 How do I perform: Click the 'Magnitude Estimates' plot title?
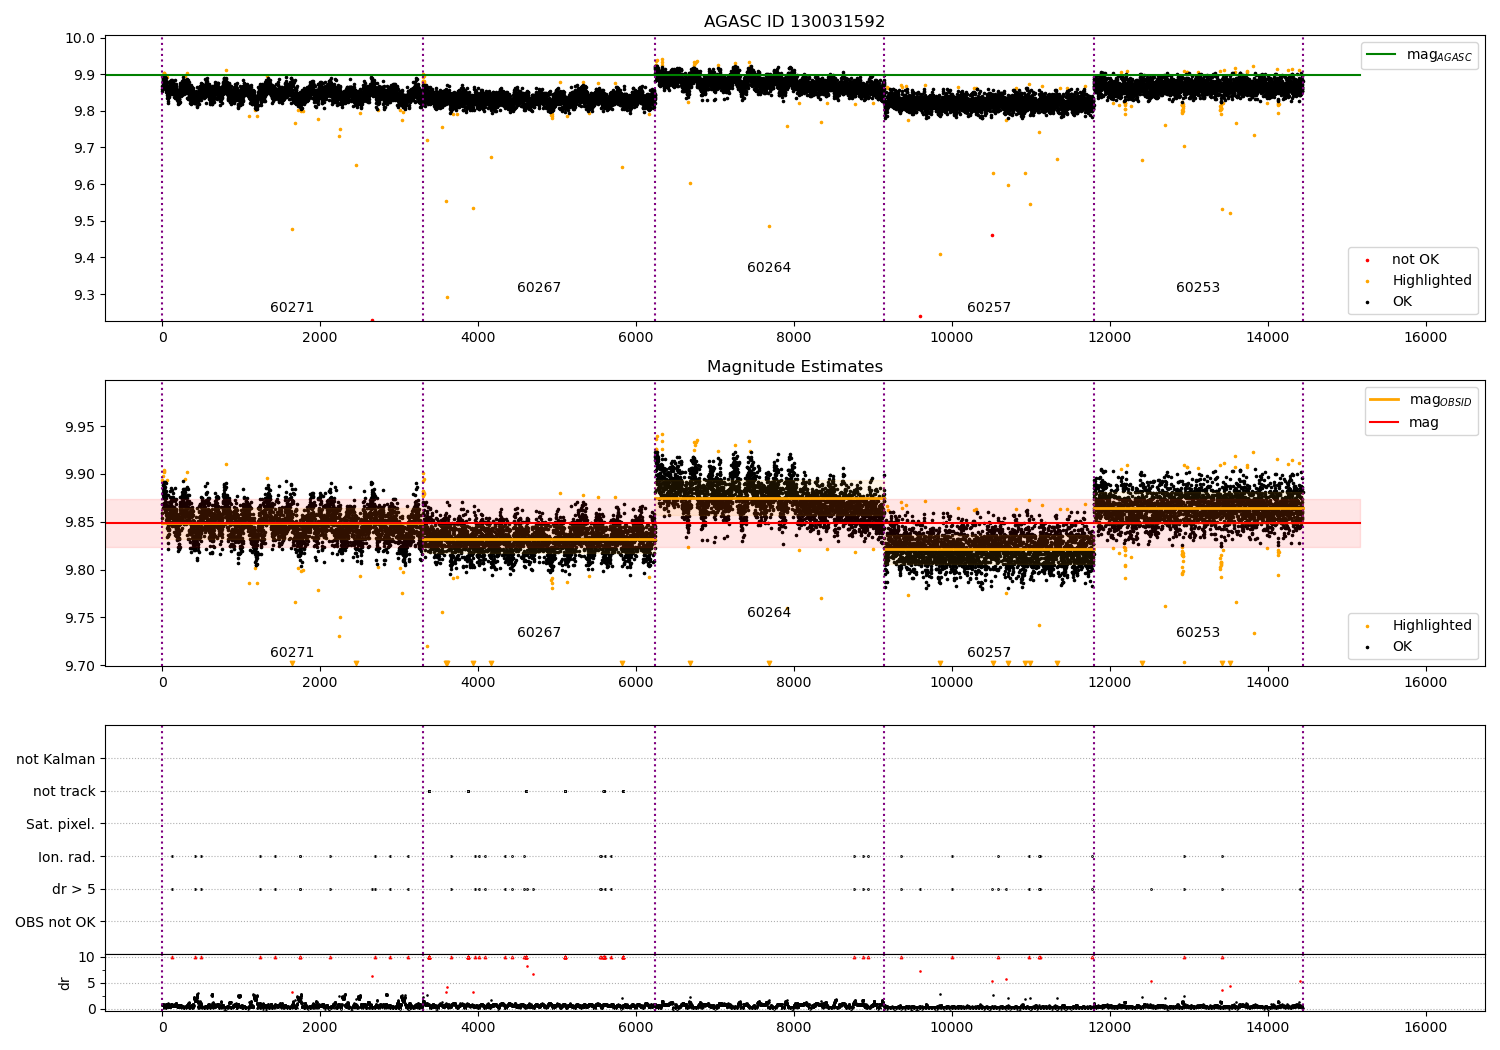794,367
